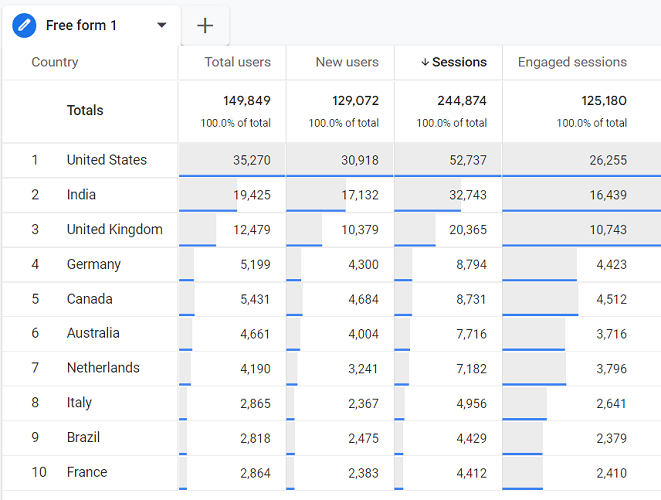Select the Germany country cell

tap(94, 264)
